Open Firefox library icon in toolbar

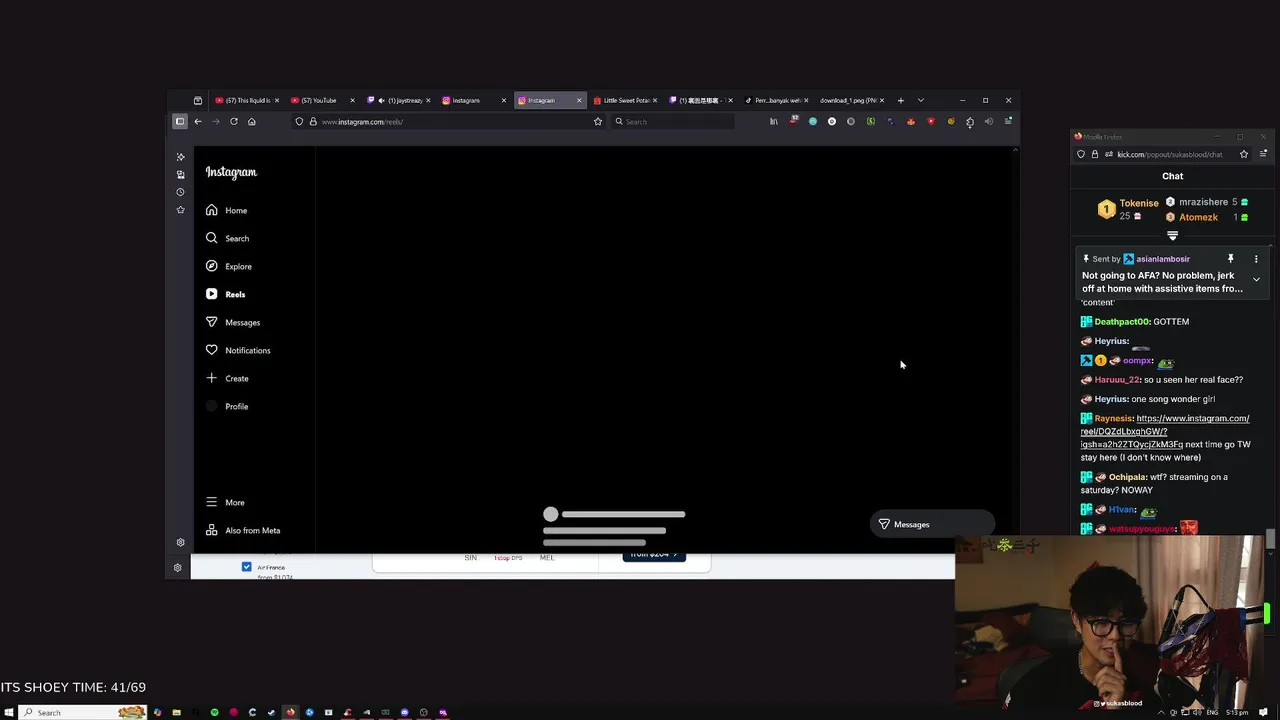(773, 122)
